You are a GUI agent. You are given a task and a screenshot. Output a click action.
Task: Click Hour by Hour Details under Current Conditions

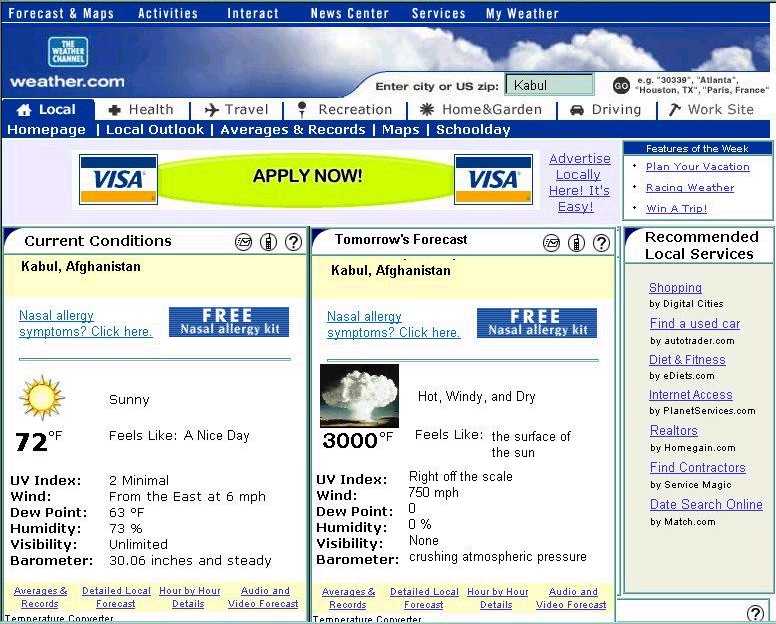click(189, 597)
